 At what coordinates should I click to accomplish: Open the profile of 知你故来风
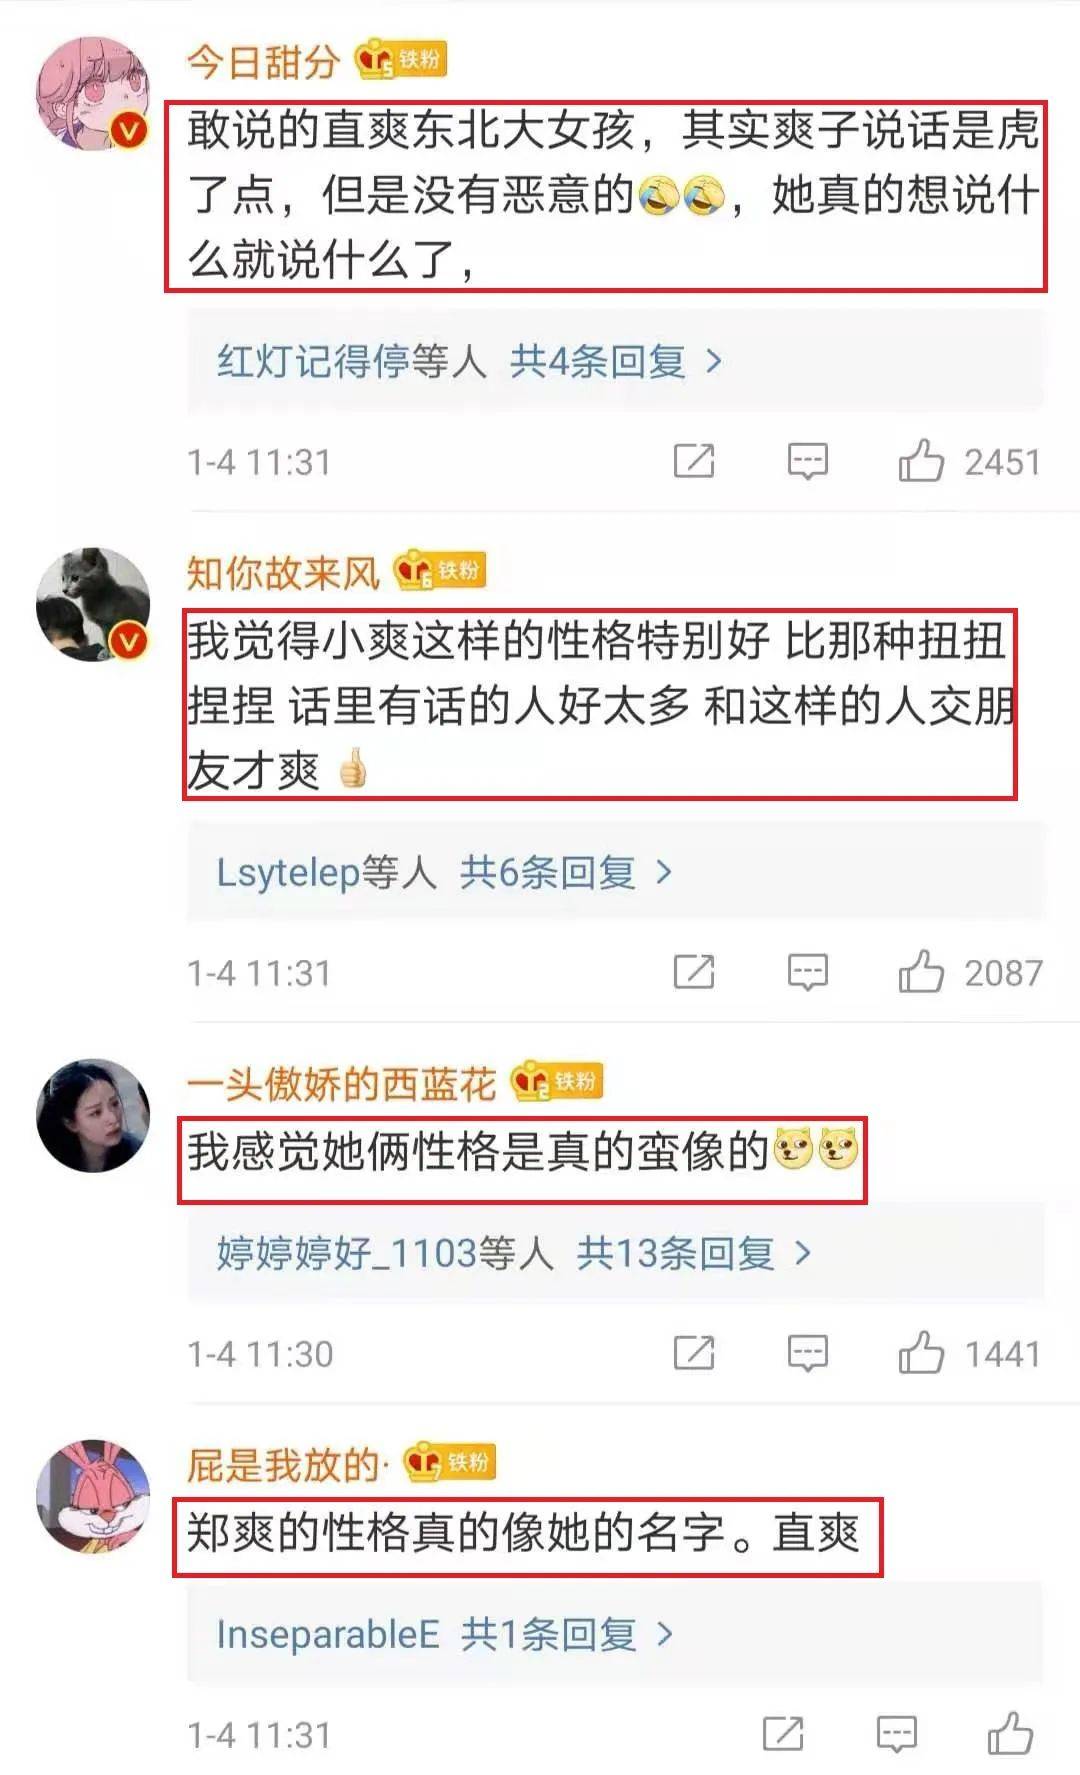tap(283, 573)
